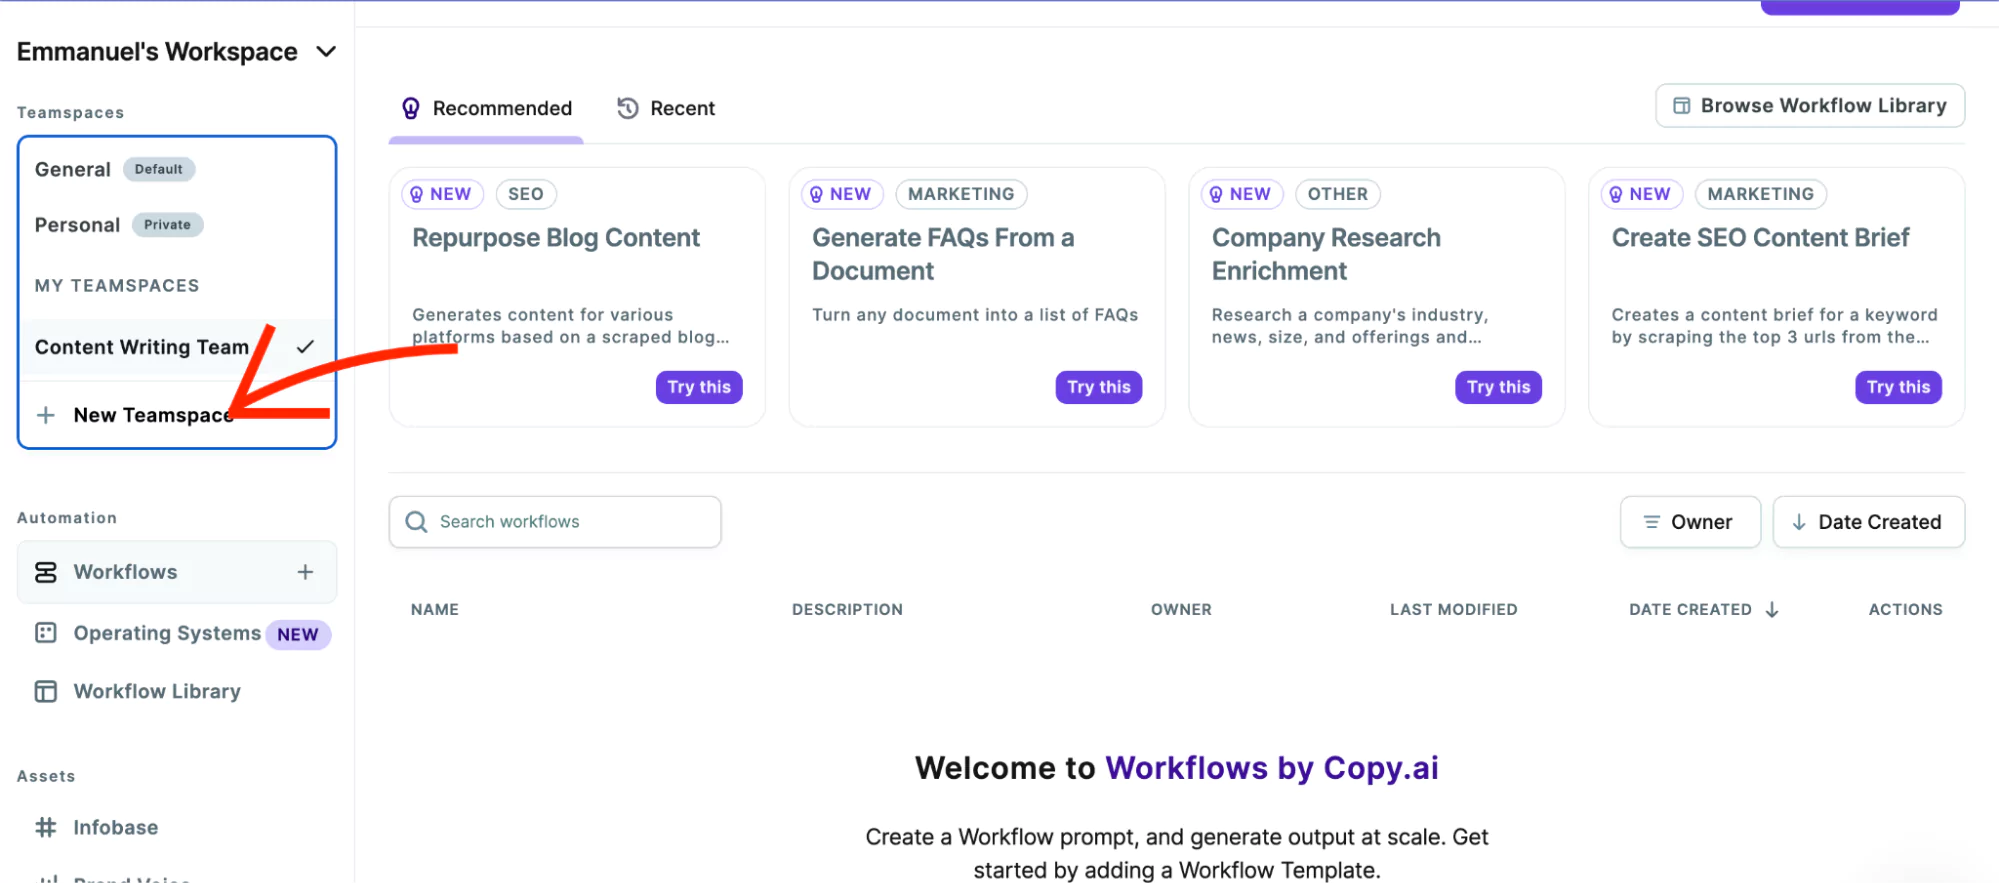
Task: Open Infobase from Assets
Action: coord(115,827)
